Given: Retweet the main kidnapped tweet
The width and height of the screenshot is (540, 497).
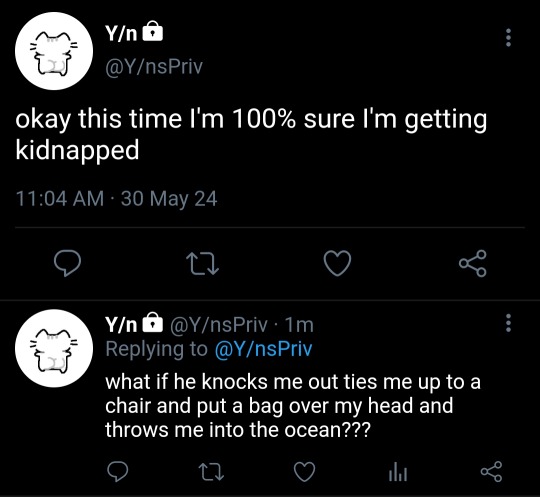Looking at the screenshot, I should 202,264.
